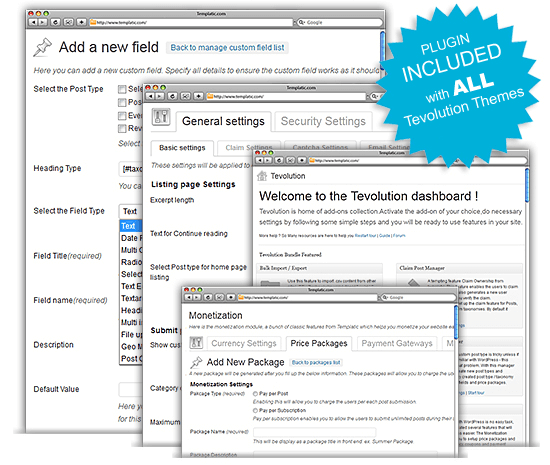Open the Basic settings sub-tab
Viewport: 550px width, 465px height.
[182, 148]
